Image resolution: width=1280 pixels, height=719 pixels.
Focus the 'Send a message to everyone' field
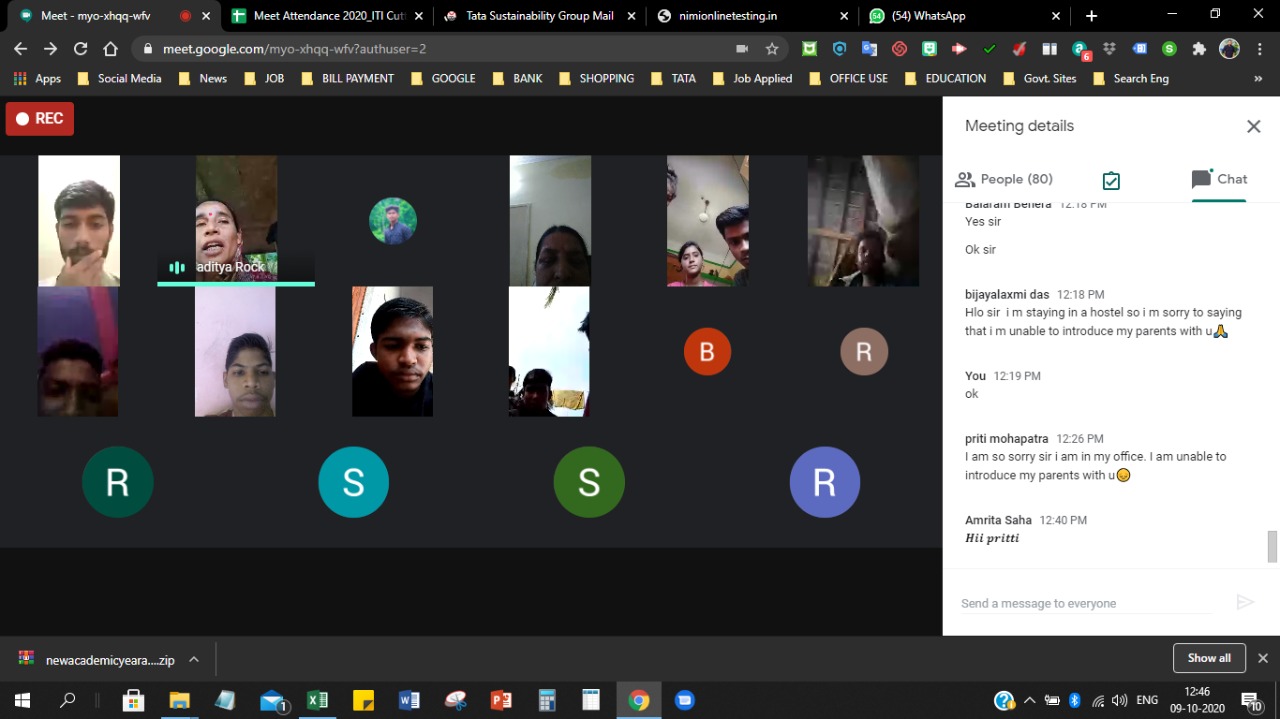1088,603
